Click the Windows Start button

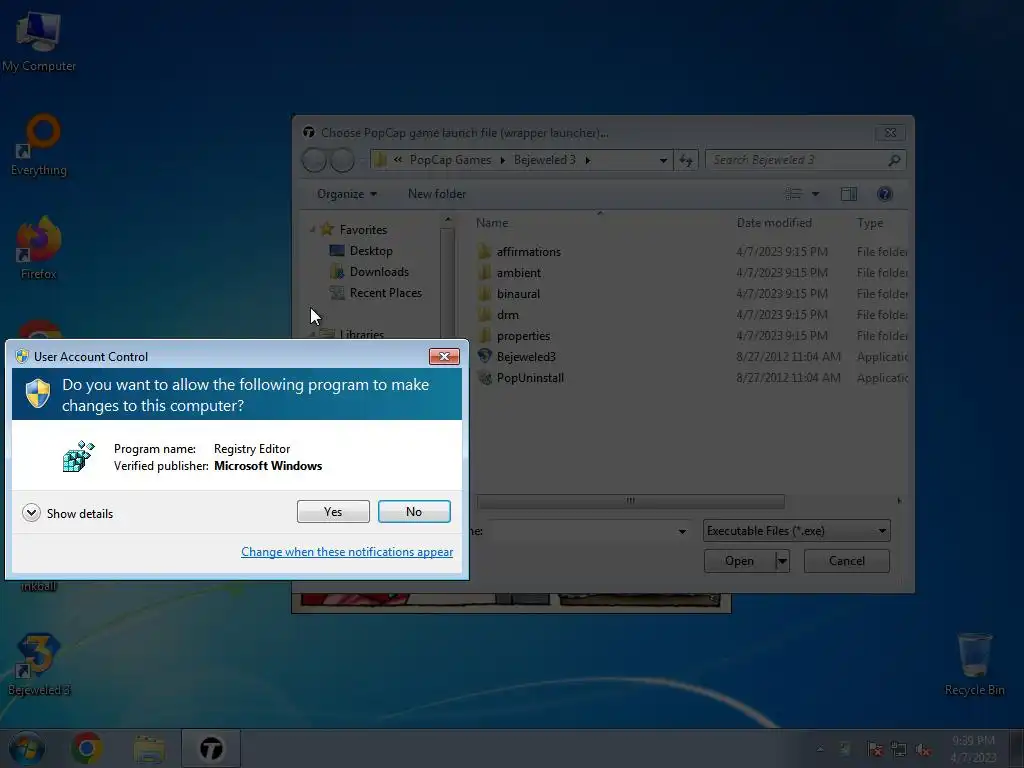[x=27, y=748]
